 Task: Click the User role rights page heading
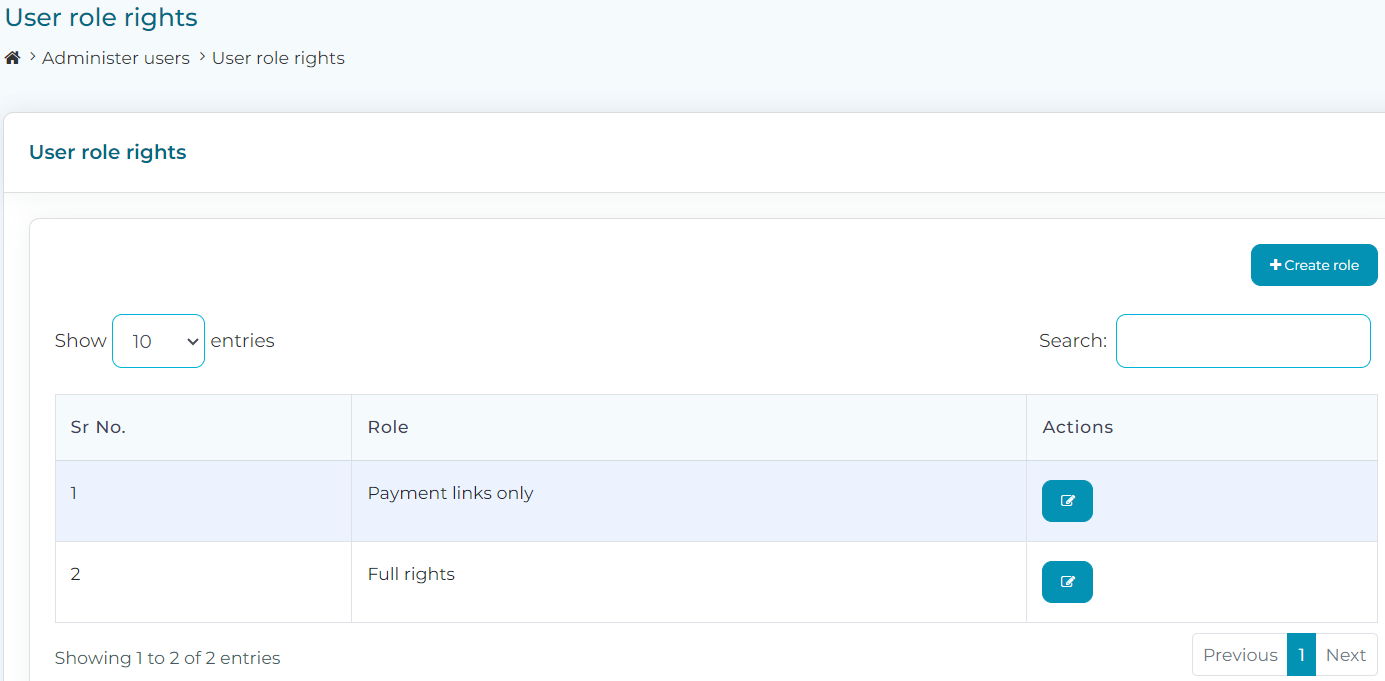[100, 17]
